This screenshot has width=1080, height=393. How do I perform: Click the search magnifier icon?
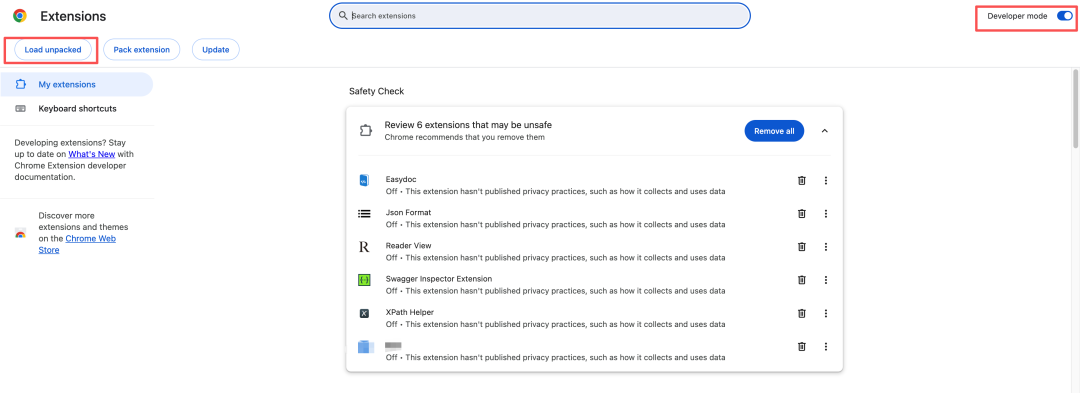343,15
